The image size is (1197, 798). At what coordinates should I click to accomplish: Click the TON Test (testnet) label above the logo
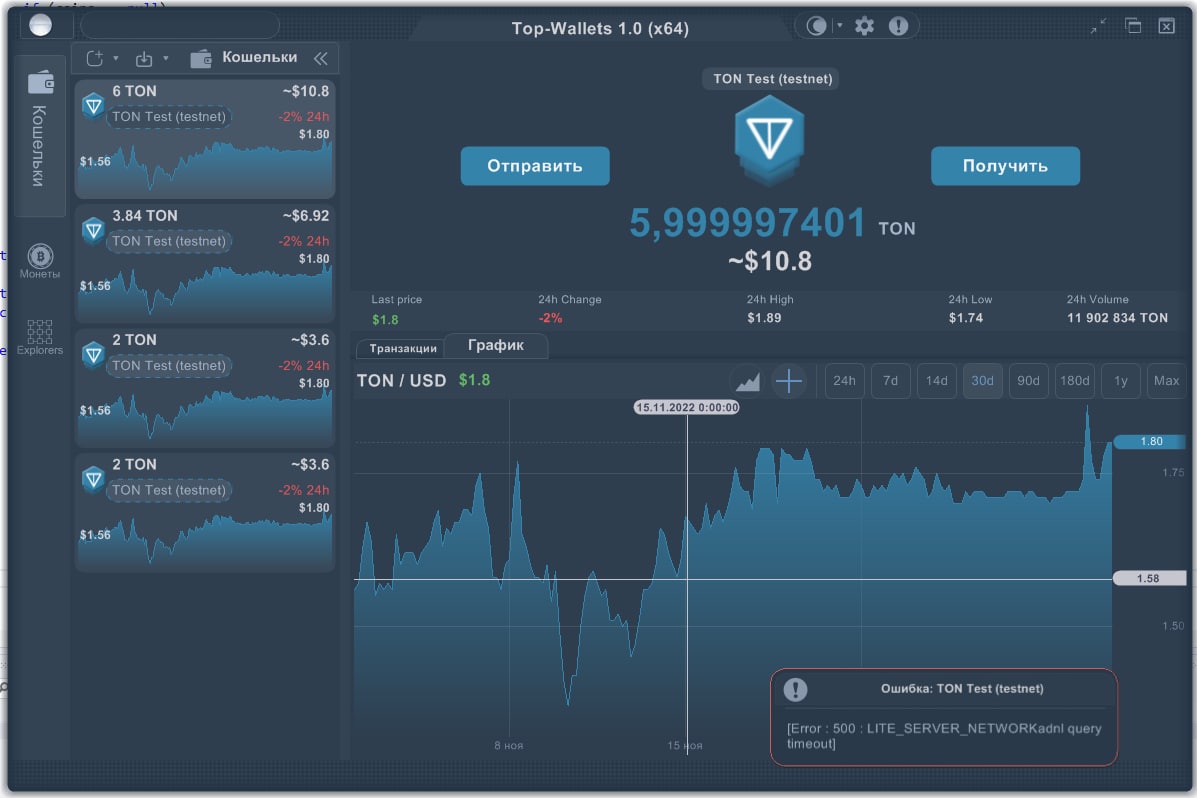[x=772, y=79]
